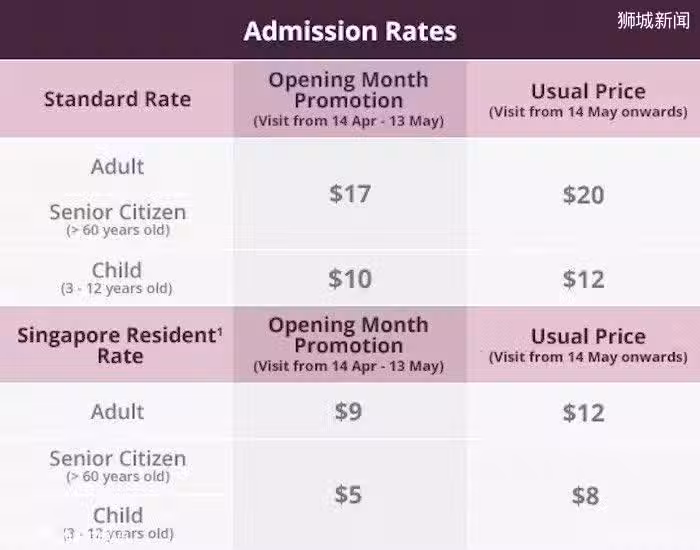Select the Standard Rate header cell
Image resolution: width=700 pixels, height=550 pixels.
117,99
